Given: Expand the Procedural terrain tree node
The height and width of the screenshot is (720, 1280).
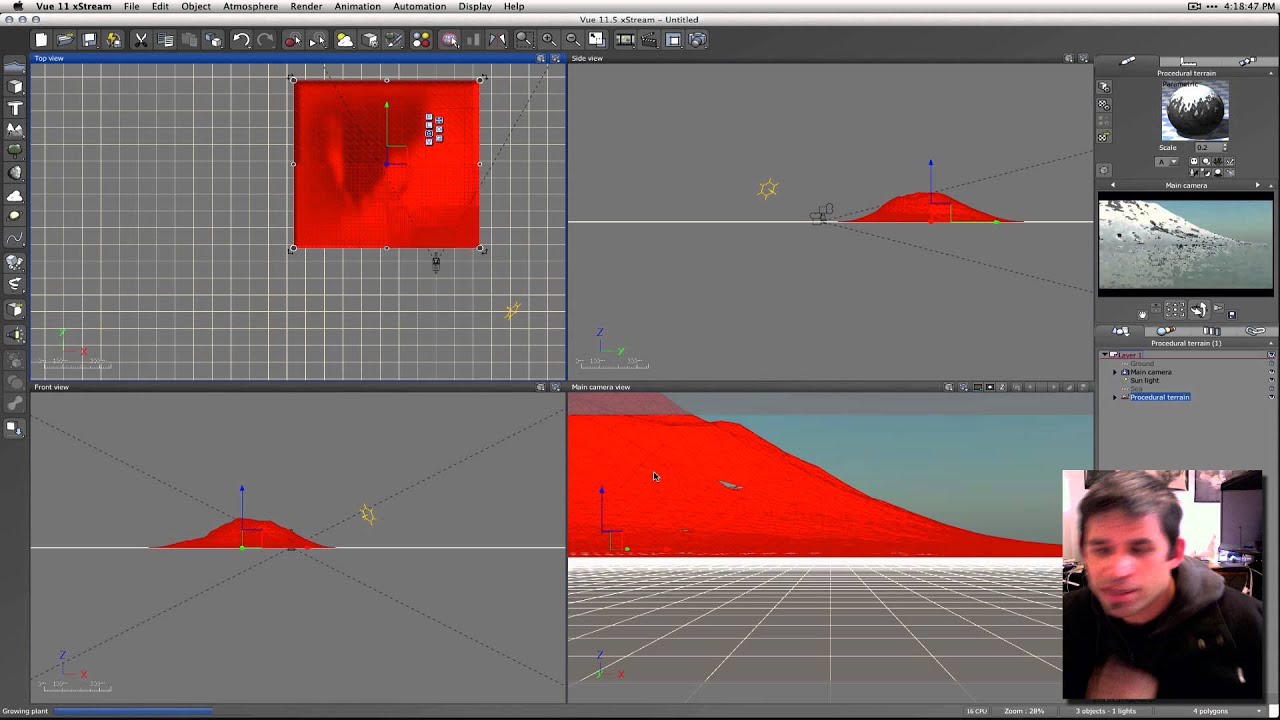Looking at the screenshot, I should [1115, 397].
